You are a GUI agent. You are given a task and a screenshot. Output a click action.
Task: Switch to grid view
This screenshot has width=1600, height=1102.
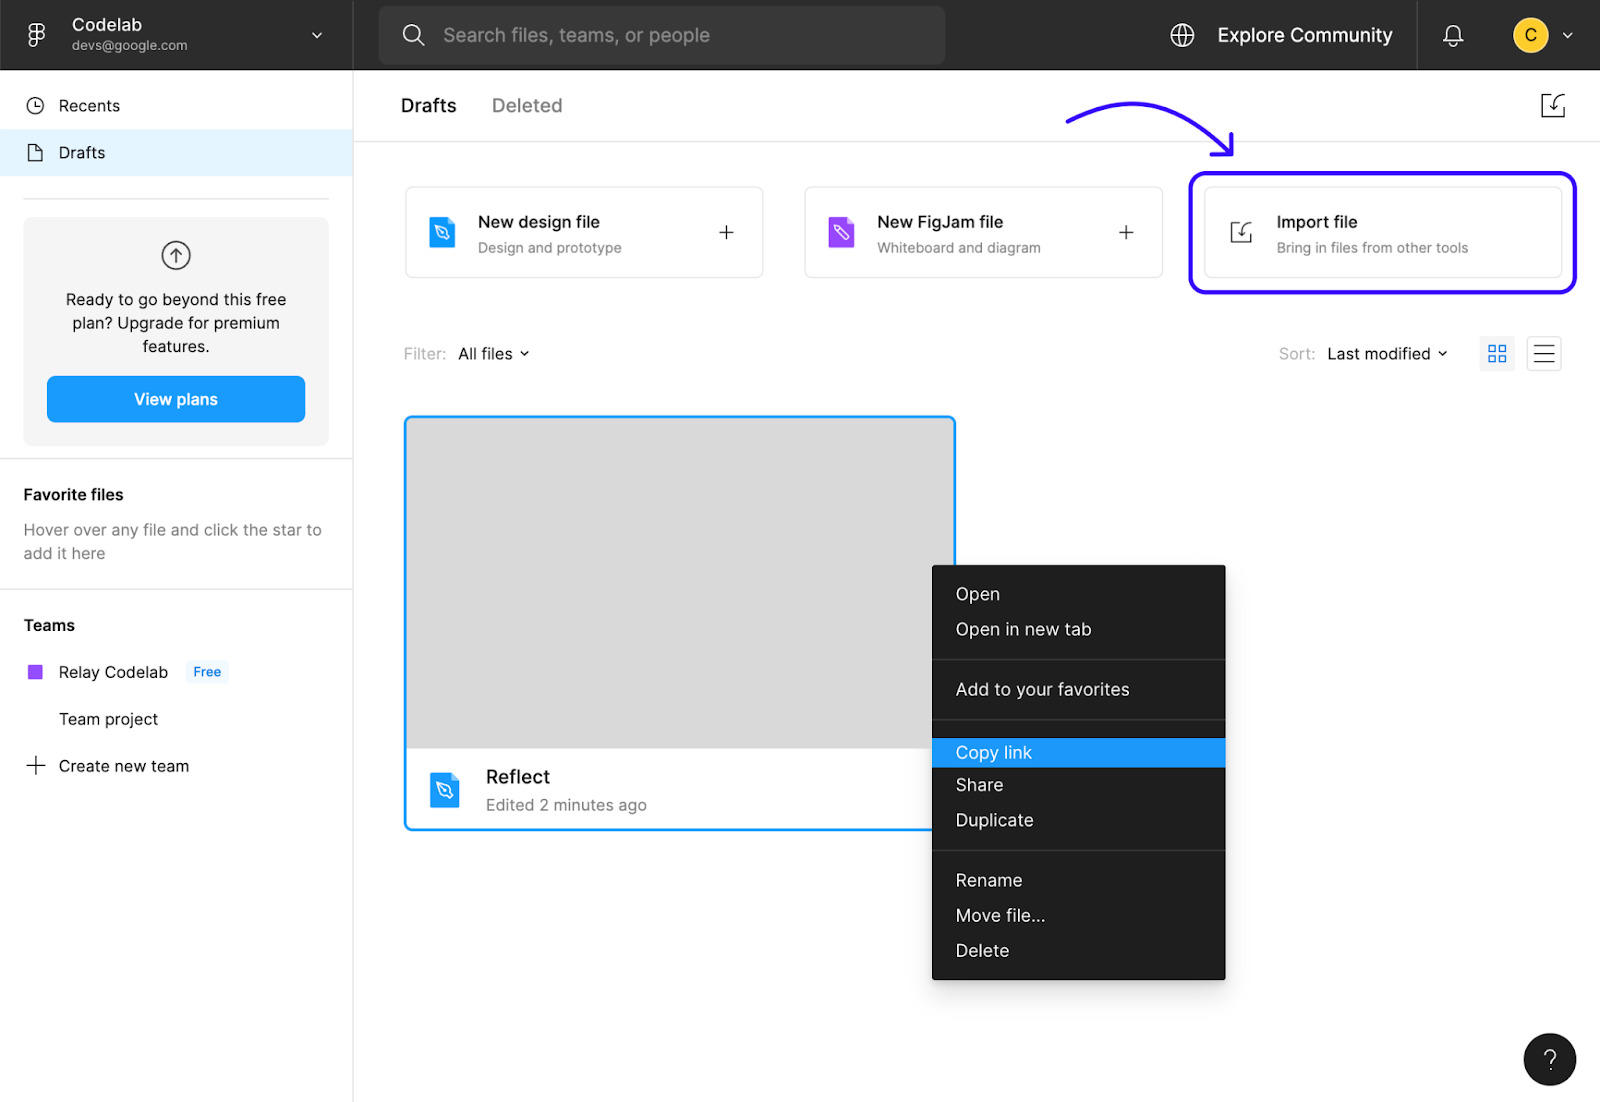point(1497,354)
